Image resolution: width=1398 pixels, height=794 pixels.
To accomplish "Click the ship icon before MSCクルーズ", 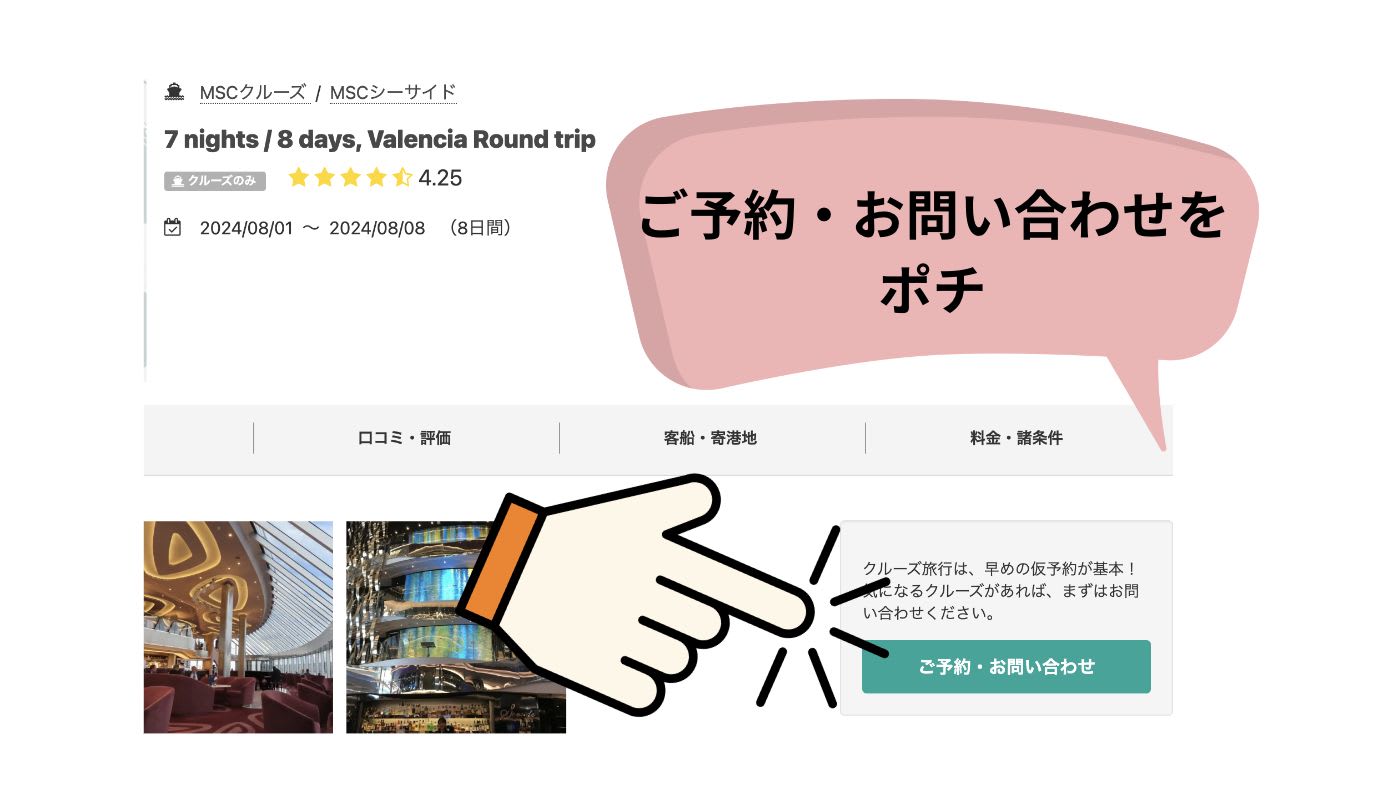I will 174,92.
